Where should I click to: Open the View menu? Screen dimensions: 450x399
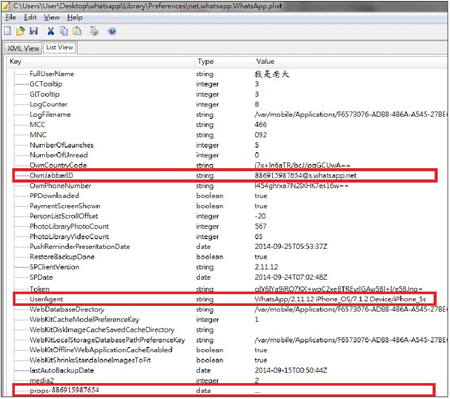click(52, 17)
